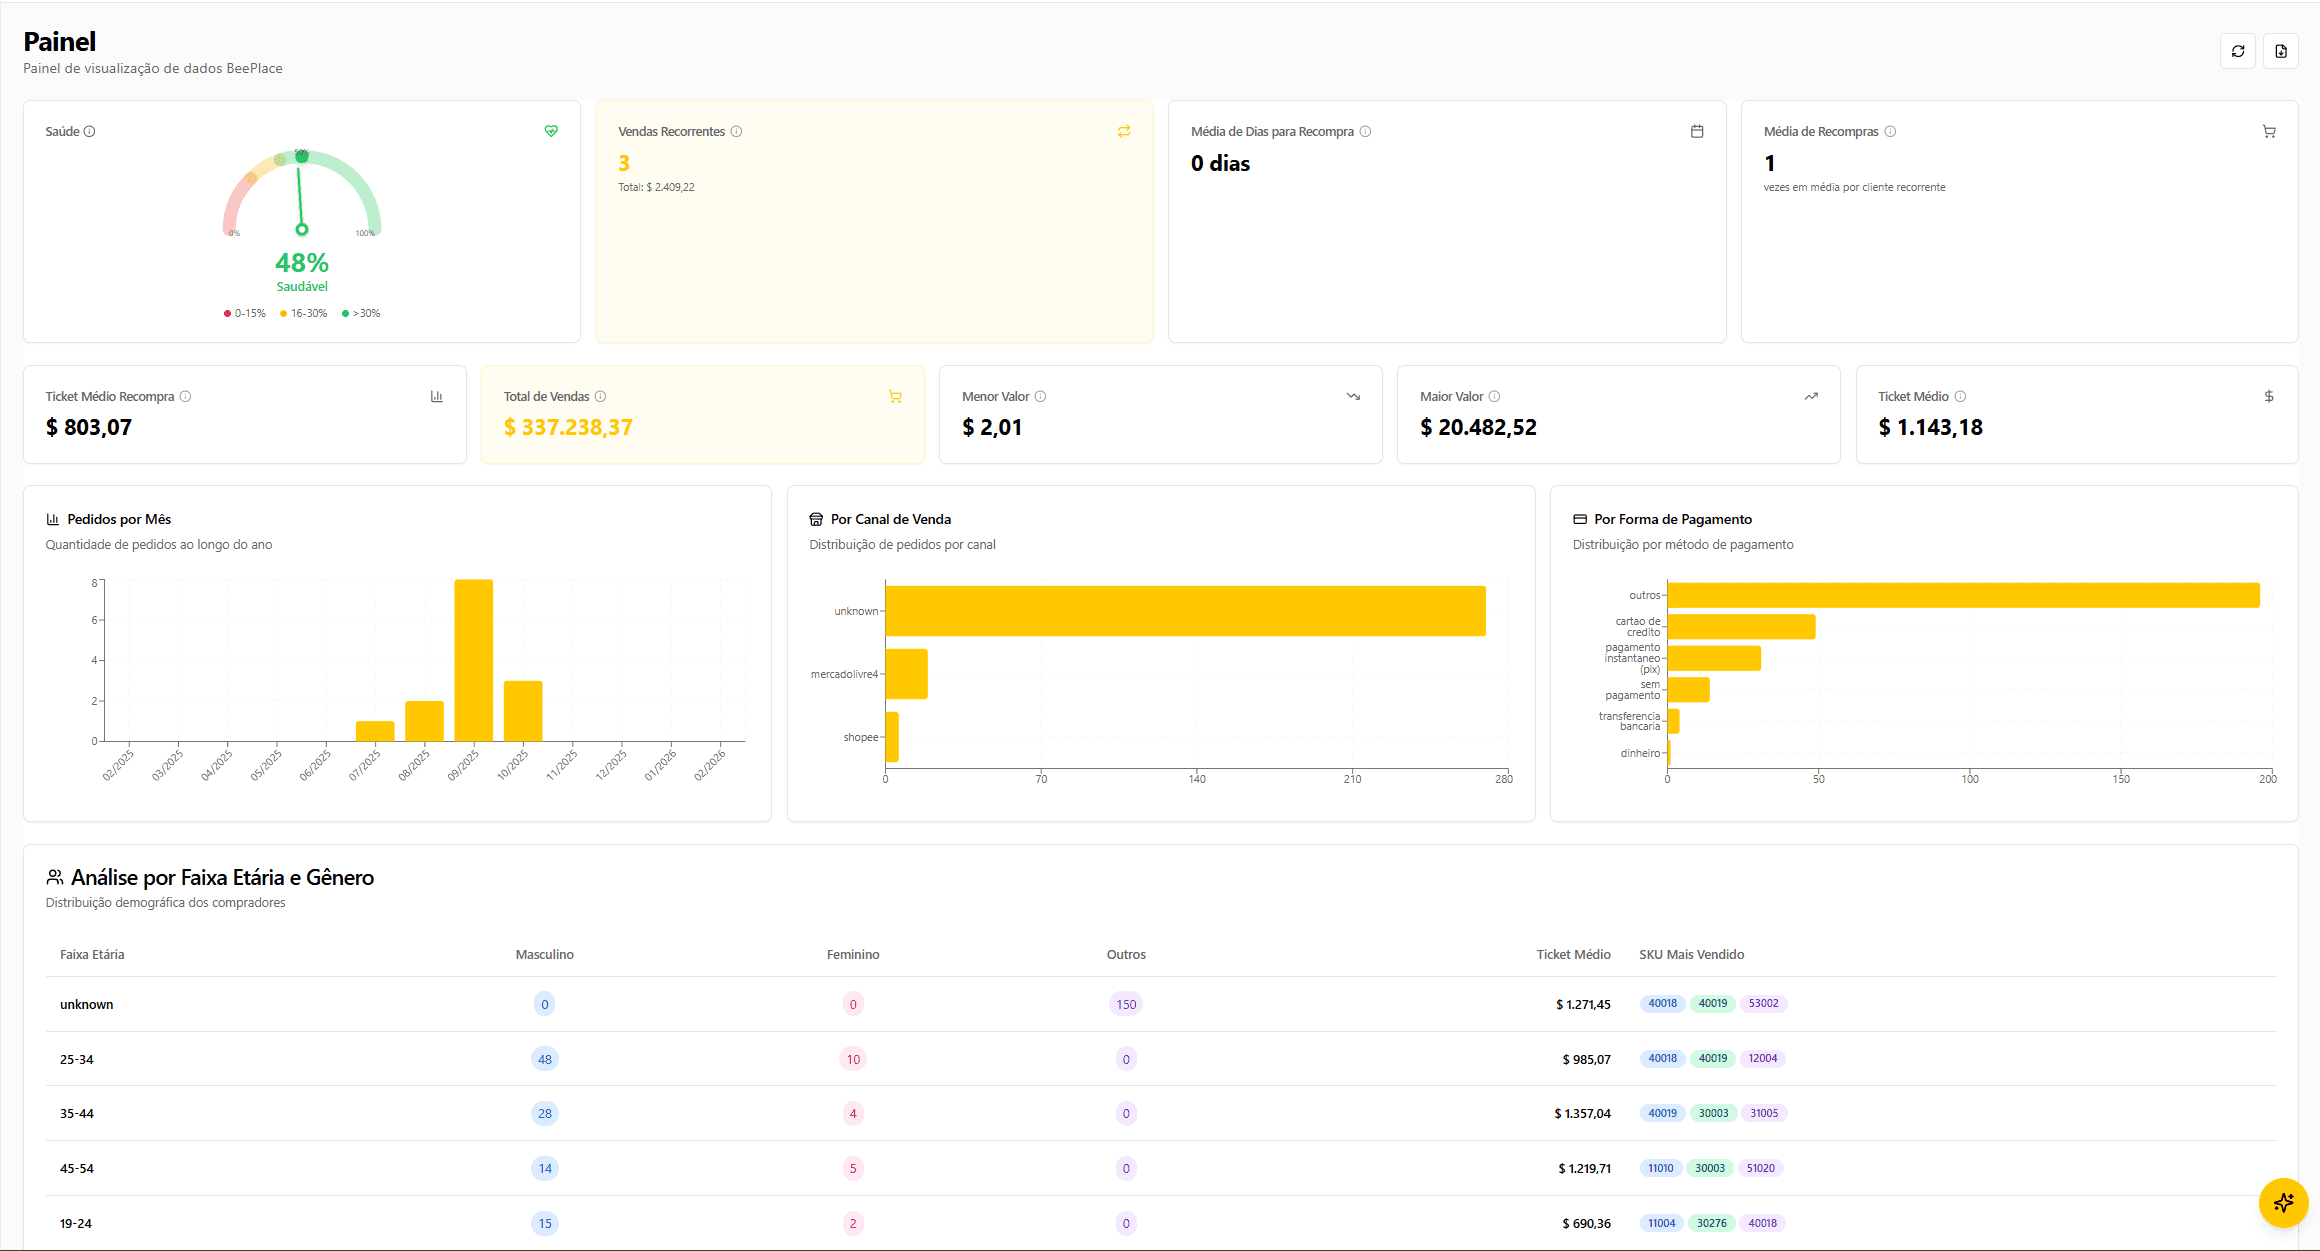Click the export/download report icon
Image resolution: width=2320 pixels, height=1251 pixels.
pyautogui.click(x=2281, y=51)
